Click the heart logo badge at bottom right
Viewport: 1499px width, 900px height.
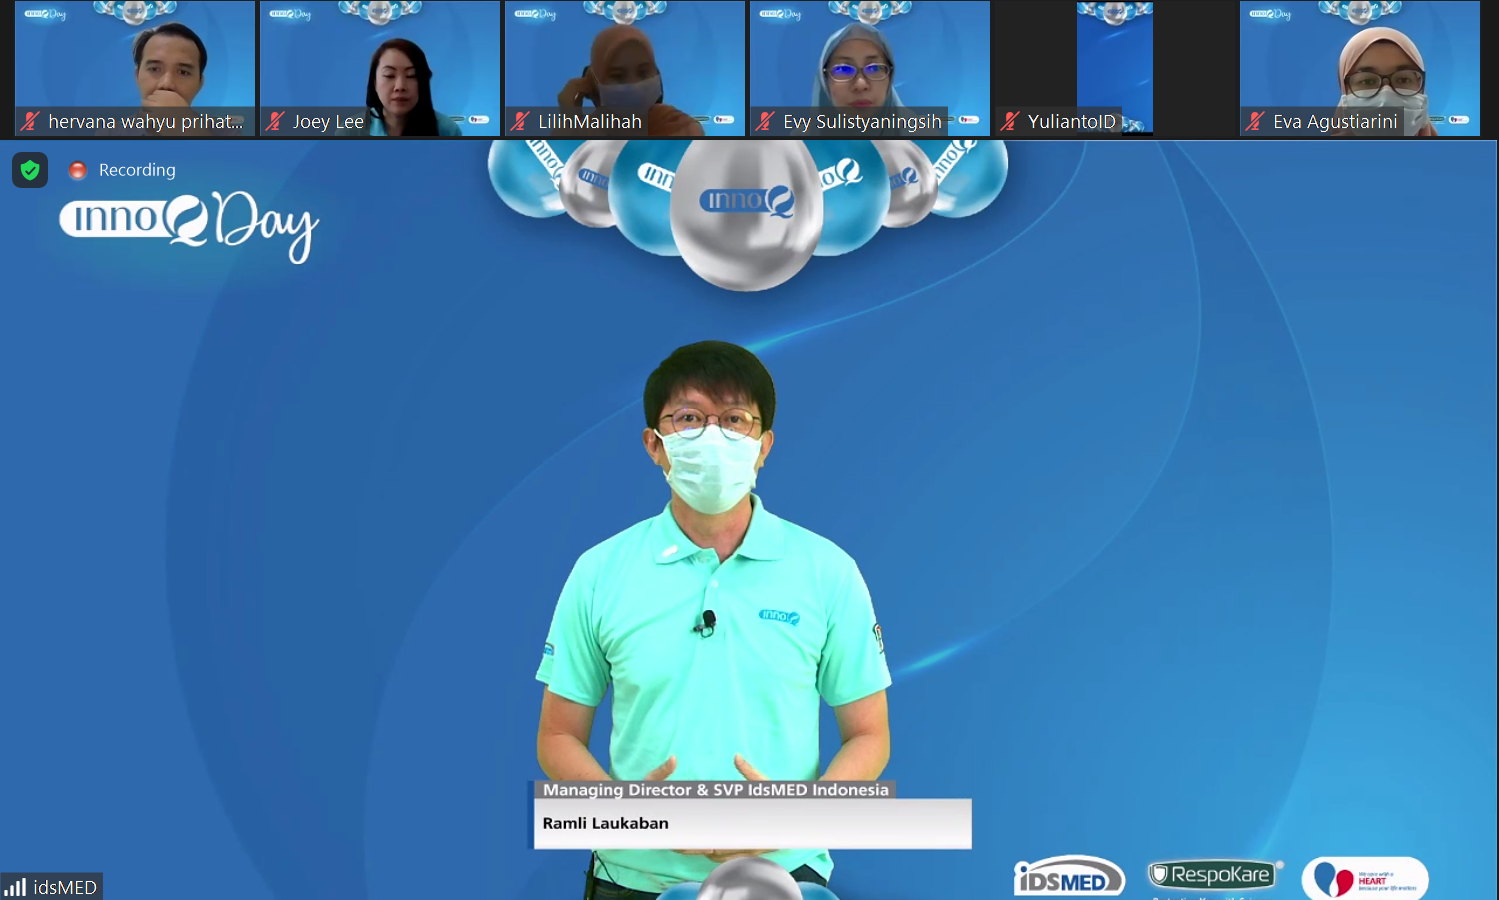click(1364, 878)
